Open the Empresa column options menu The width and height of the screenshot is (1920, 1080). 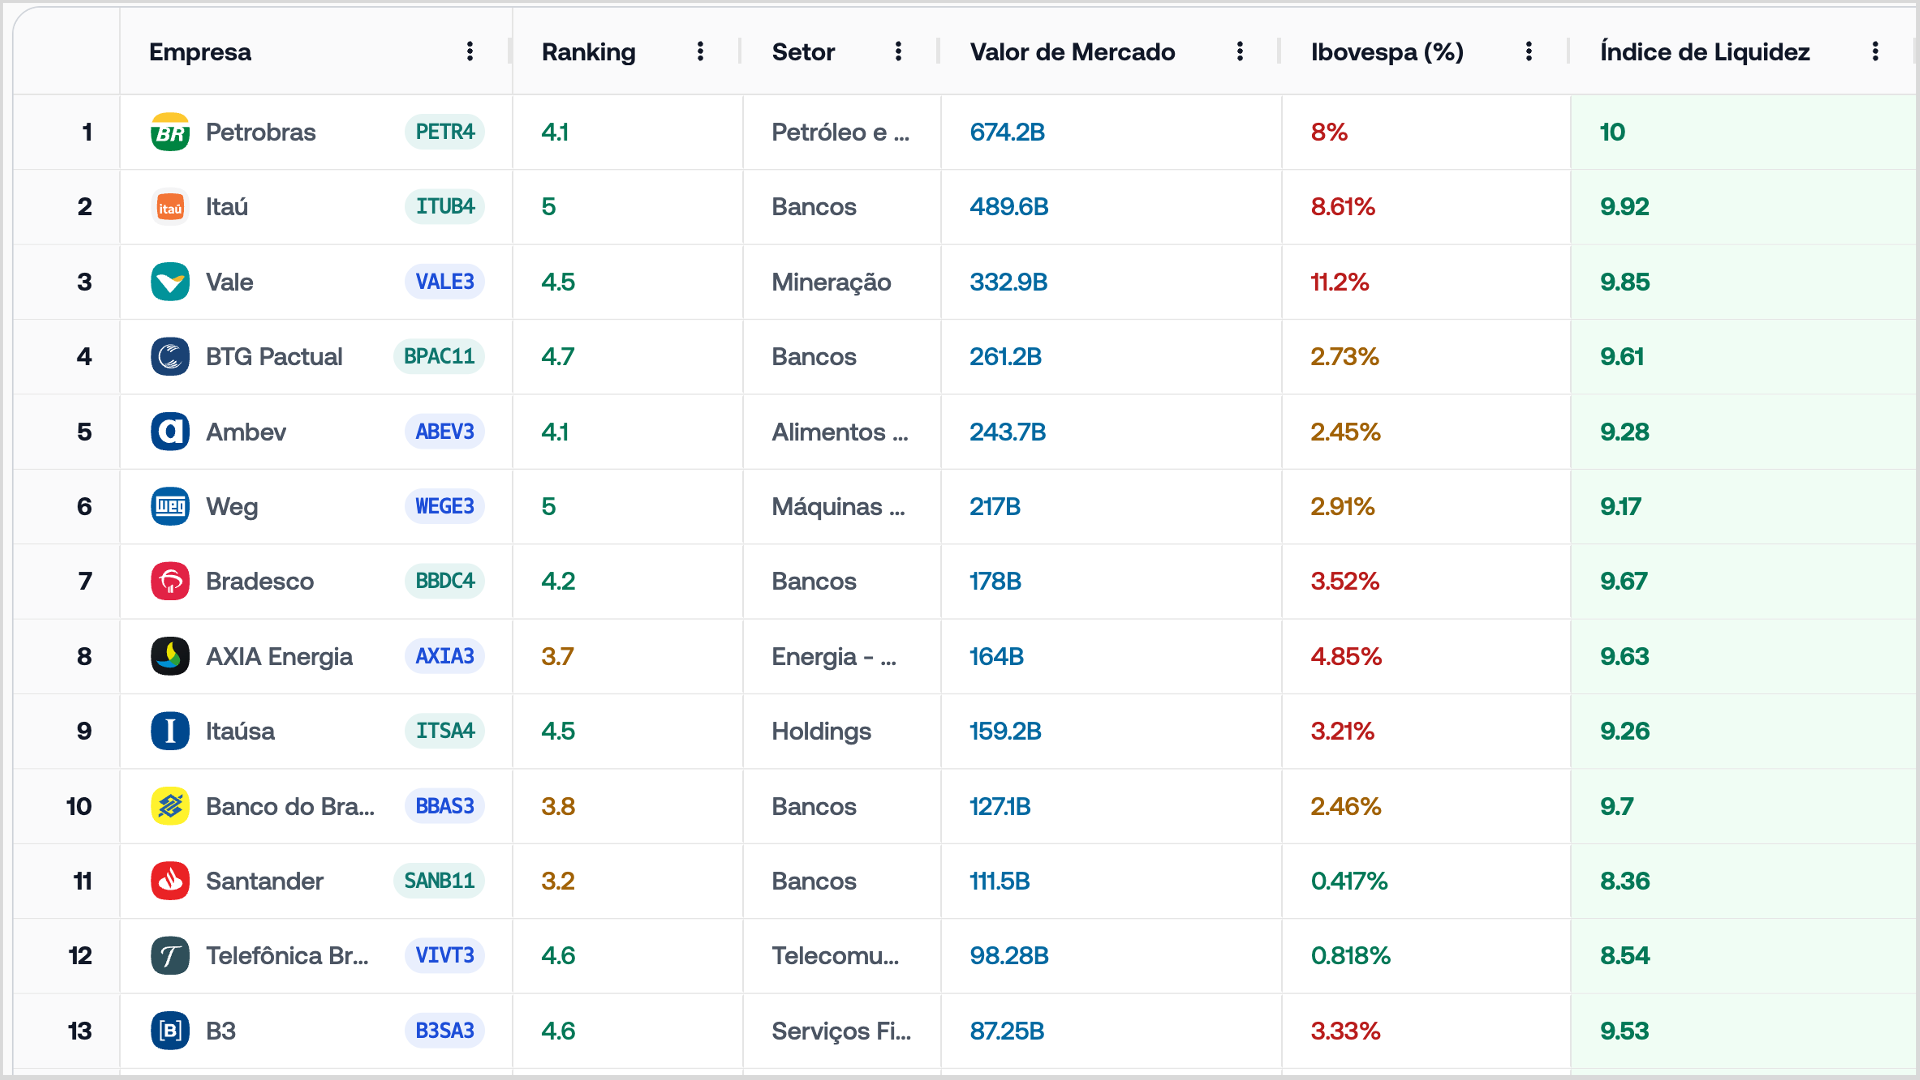[x=470, y=52]
